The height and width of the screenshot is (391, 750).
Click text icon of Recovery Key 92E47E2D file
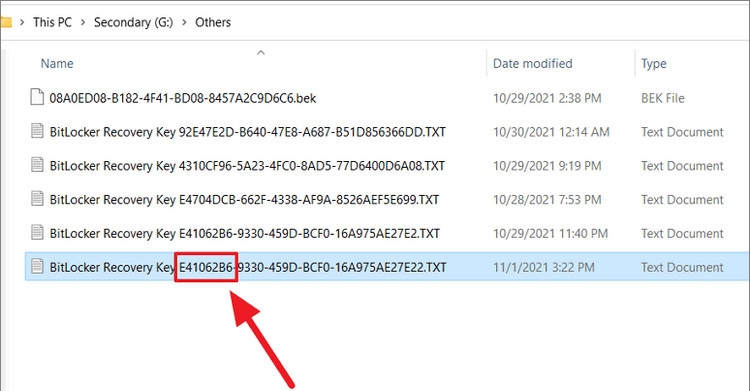(37, 131)
